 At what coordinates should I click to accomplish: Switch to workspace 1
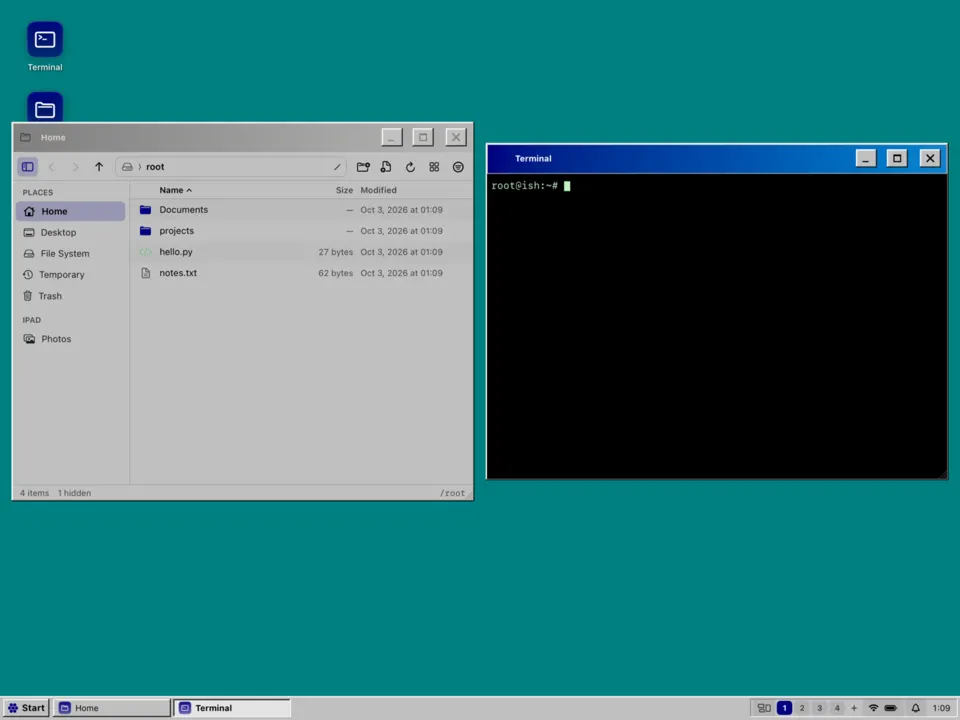pyautogui.click(x=784, y=708)
